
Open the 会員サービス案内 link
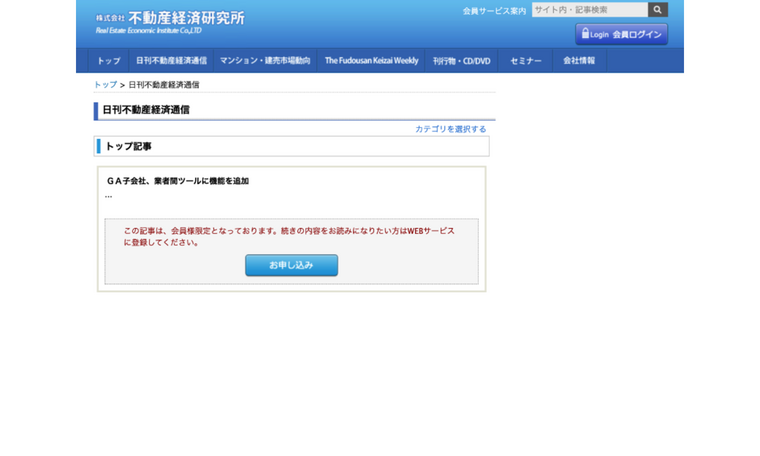pos(494,11)
